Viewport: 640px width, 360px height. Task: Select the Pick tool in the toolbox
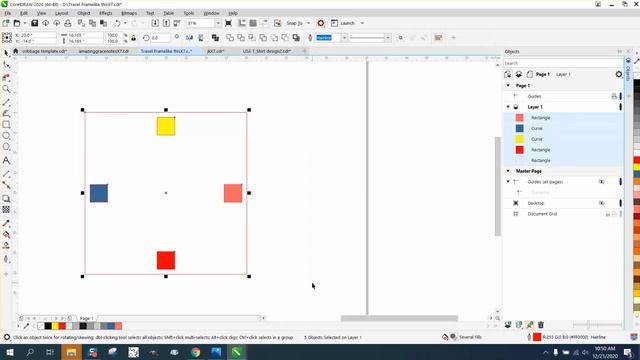tap(6, 53)
